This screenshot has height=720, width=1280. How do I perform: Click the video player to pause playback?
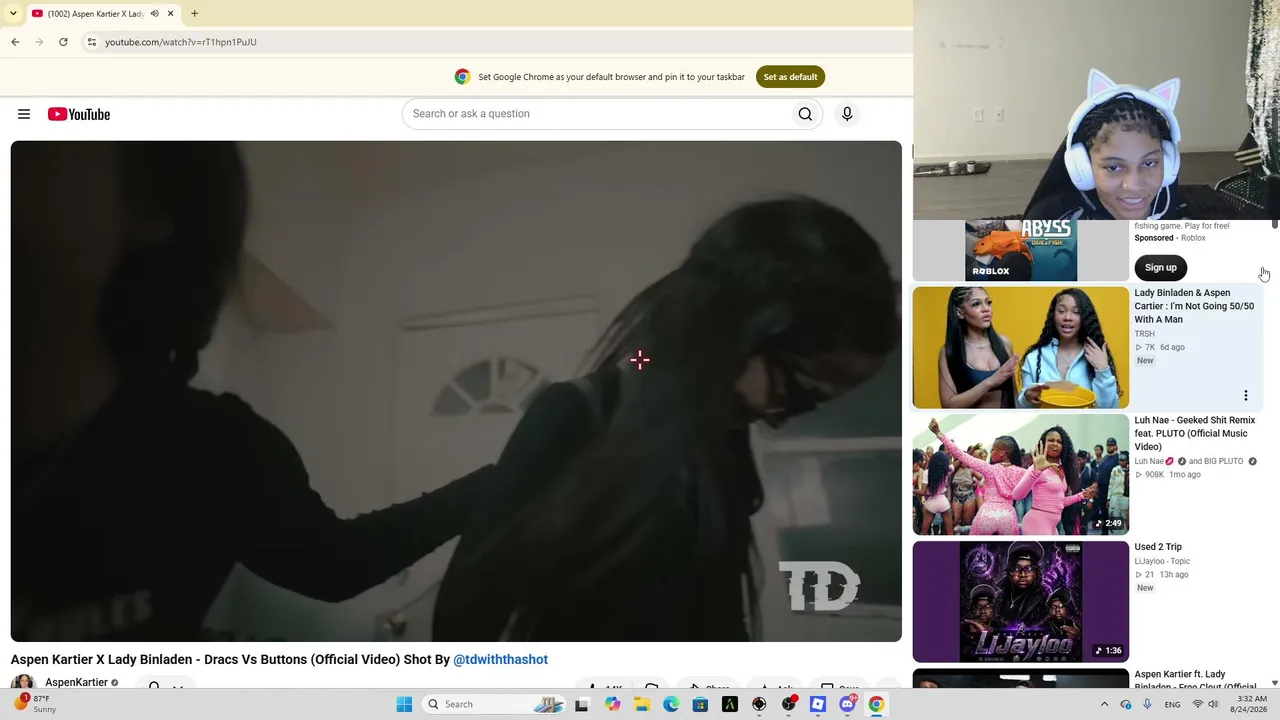click(456, 391)
